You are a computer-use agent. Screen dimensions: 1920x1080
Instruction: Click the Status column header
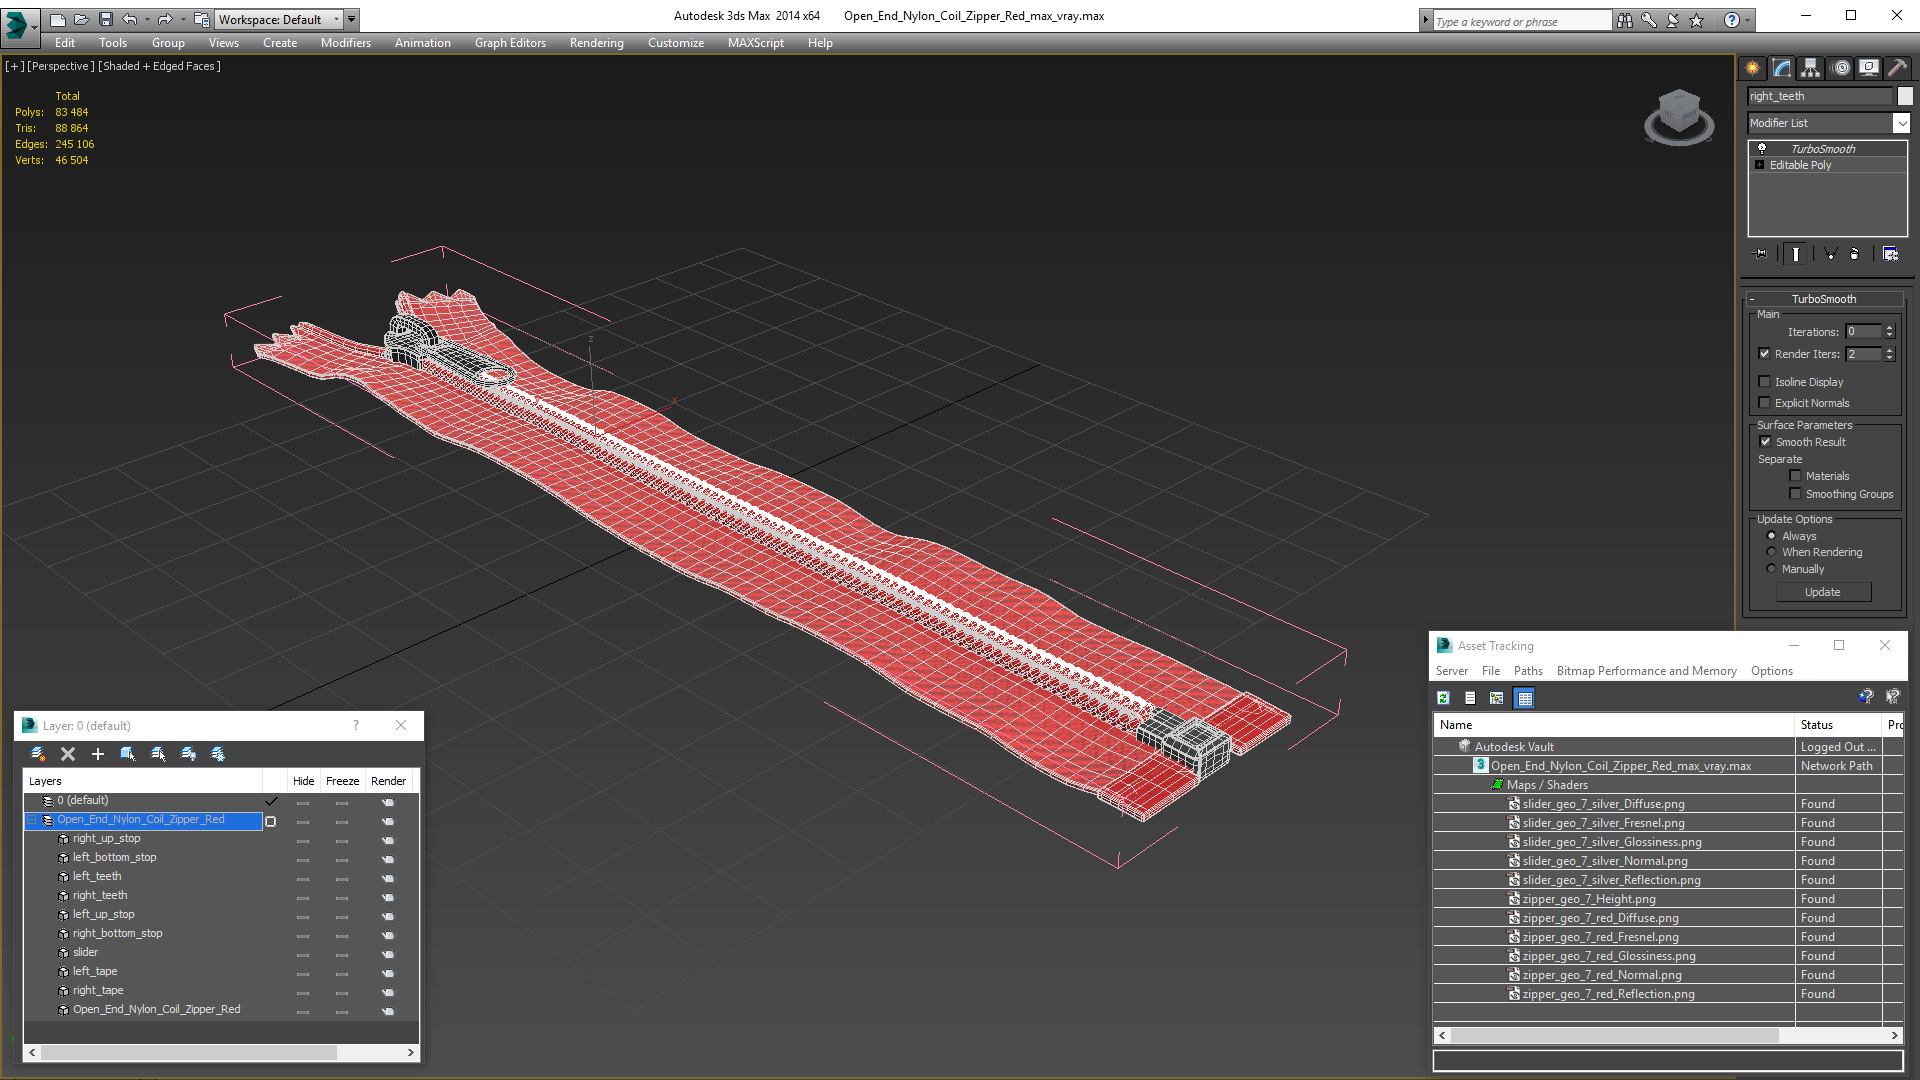click(x=1838, y=725)
